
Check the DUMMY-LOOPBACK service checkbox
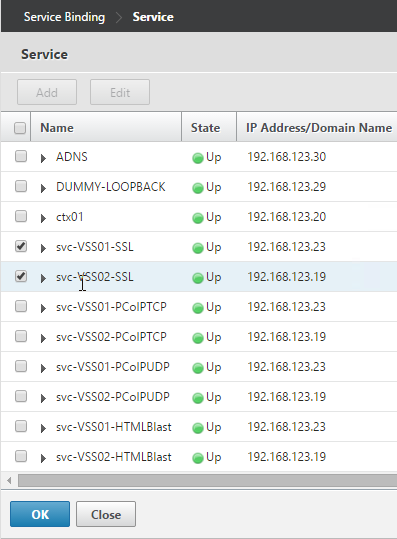click(21, 186)
